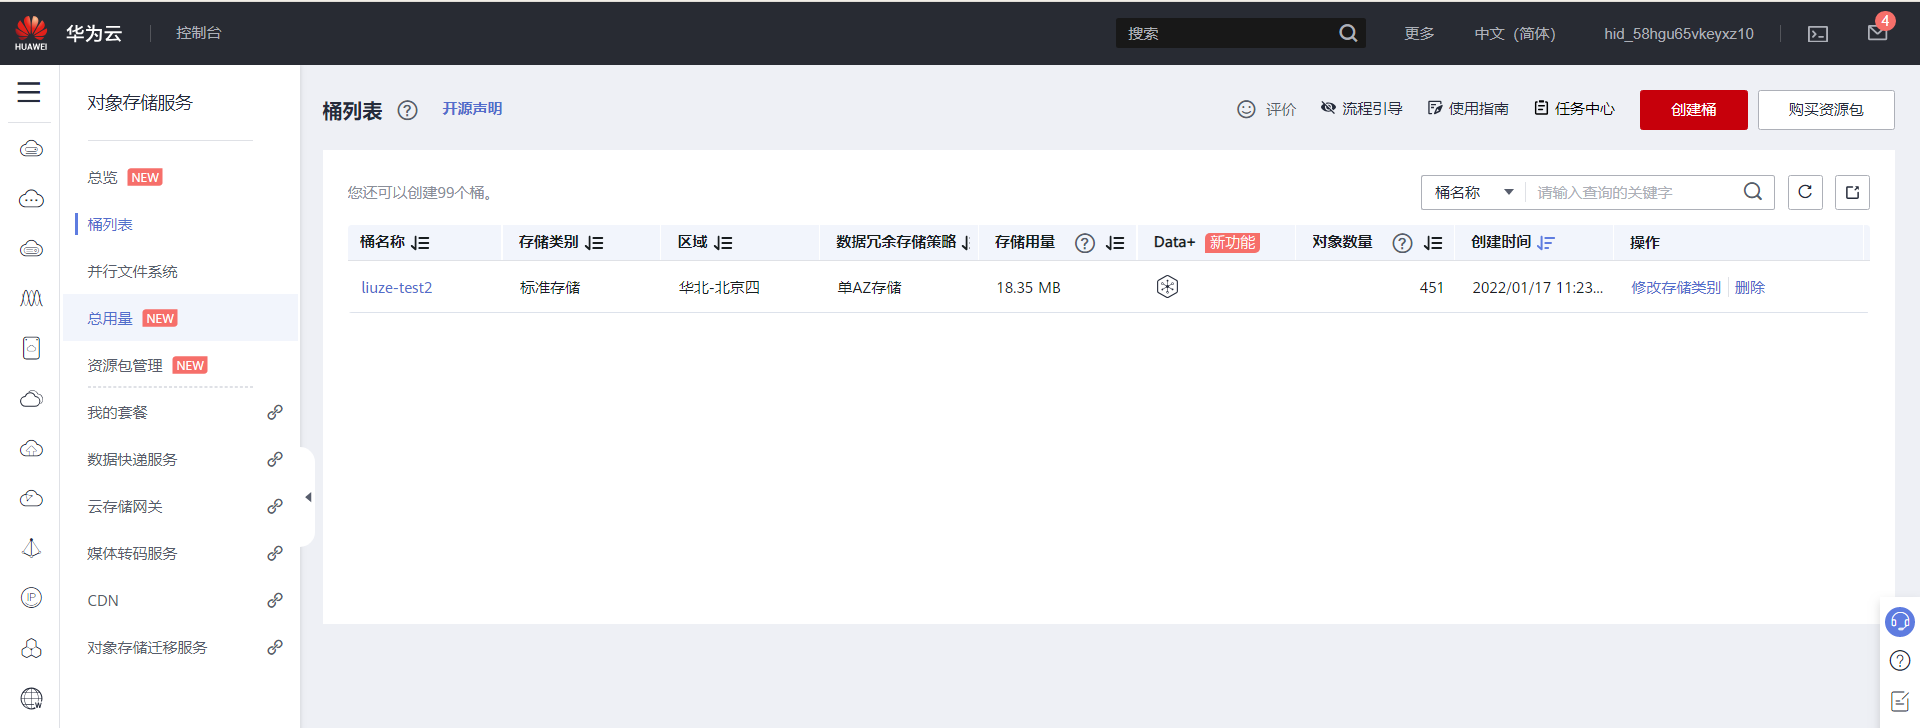Sort by 存储类别 column
The width and height of the screenshot is (1920, 728).
tap(594, 243)
